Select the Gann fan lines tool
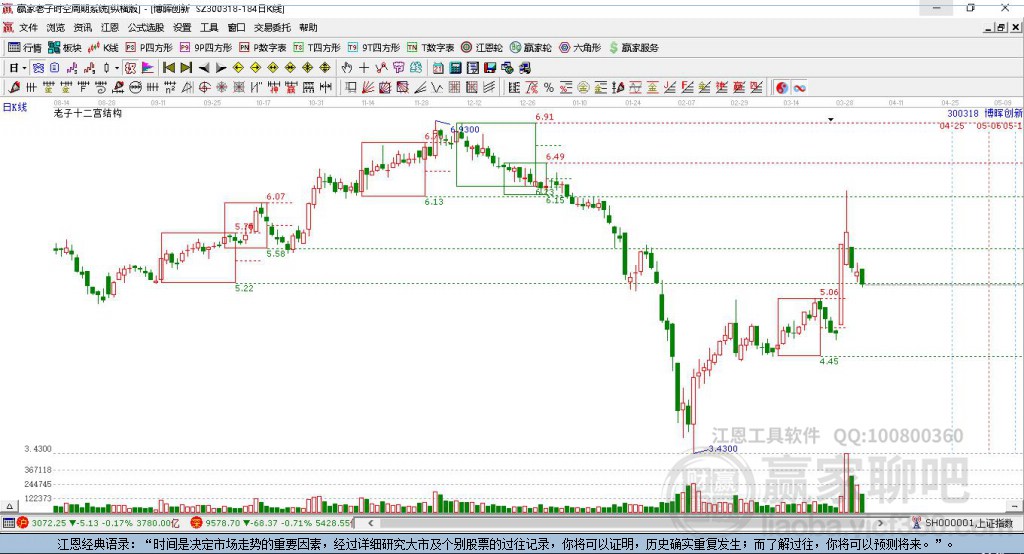Screen dimensions: 1024x554 (368, 88)
